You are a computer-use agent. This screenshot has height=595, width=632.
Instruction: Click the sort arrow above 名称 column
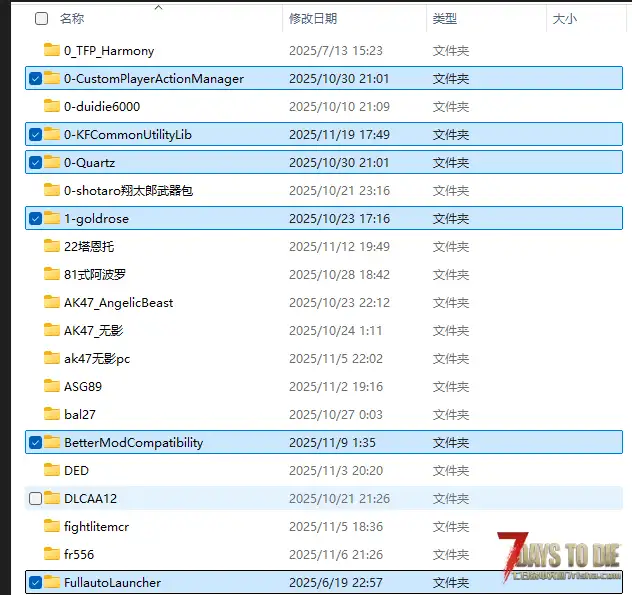click(x=158, y=6)
